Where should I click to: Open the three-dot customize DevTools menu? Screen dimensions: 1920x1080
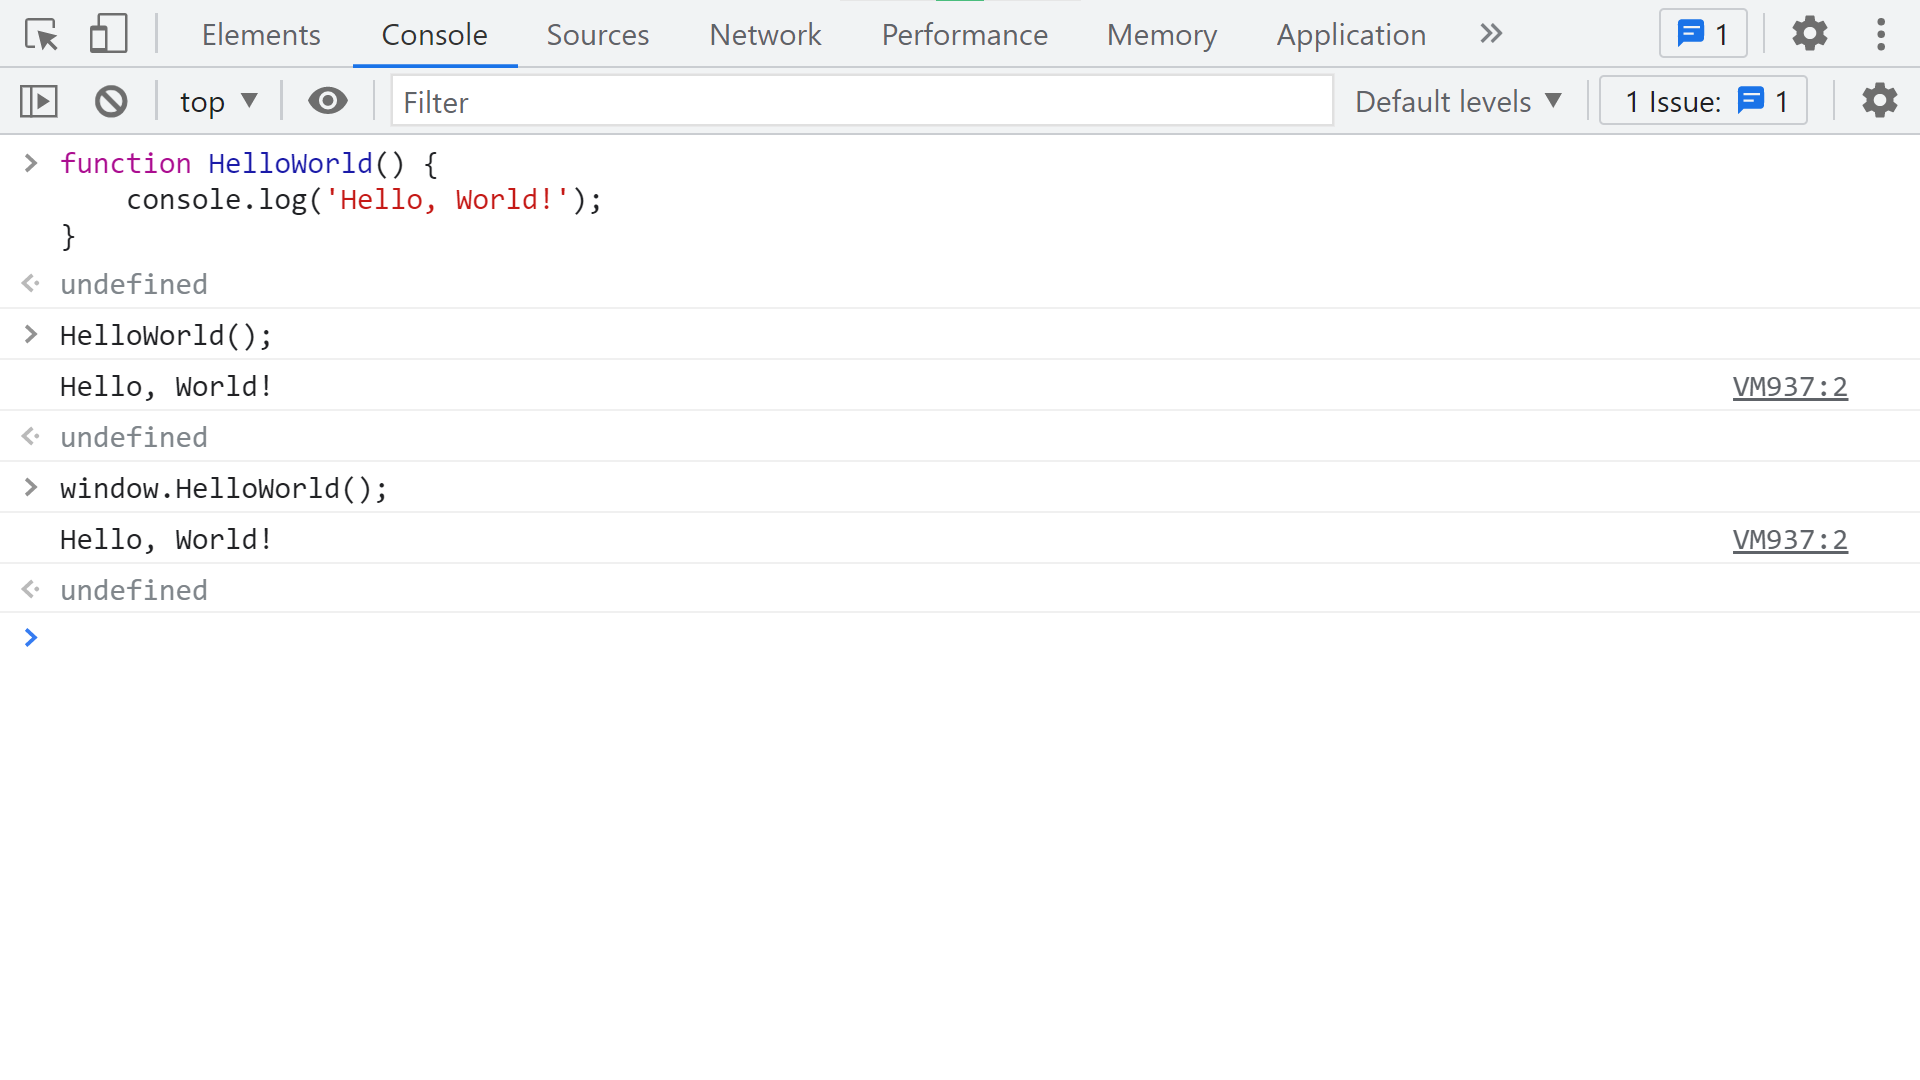coord(1880,34)
